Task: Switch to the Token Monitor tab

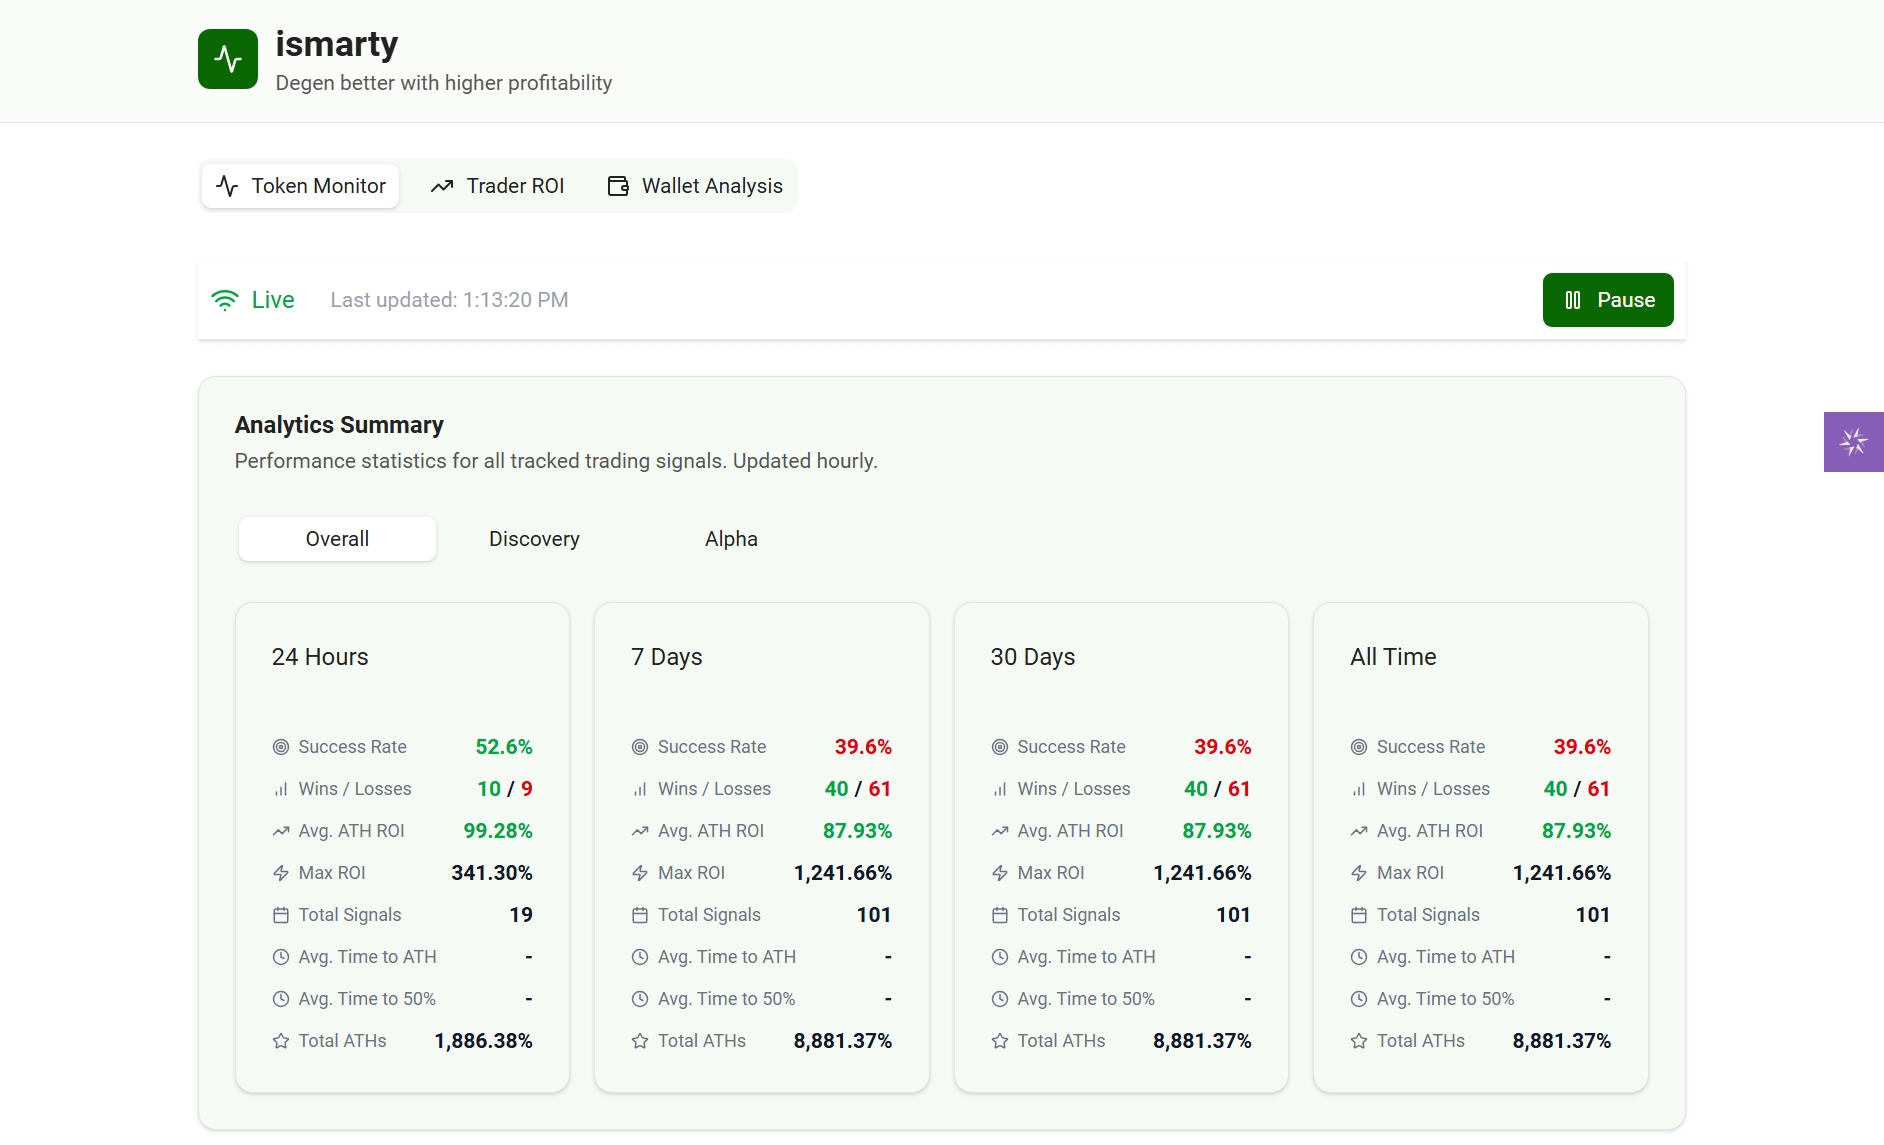Action: pyautogui.click(x=301, y=186)
